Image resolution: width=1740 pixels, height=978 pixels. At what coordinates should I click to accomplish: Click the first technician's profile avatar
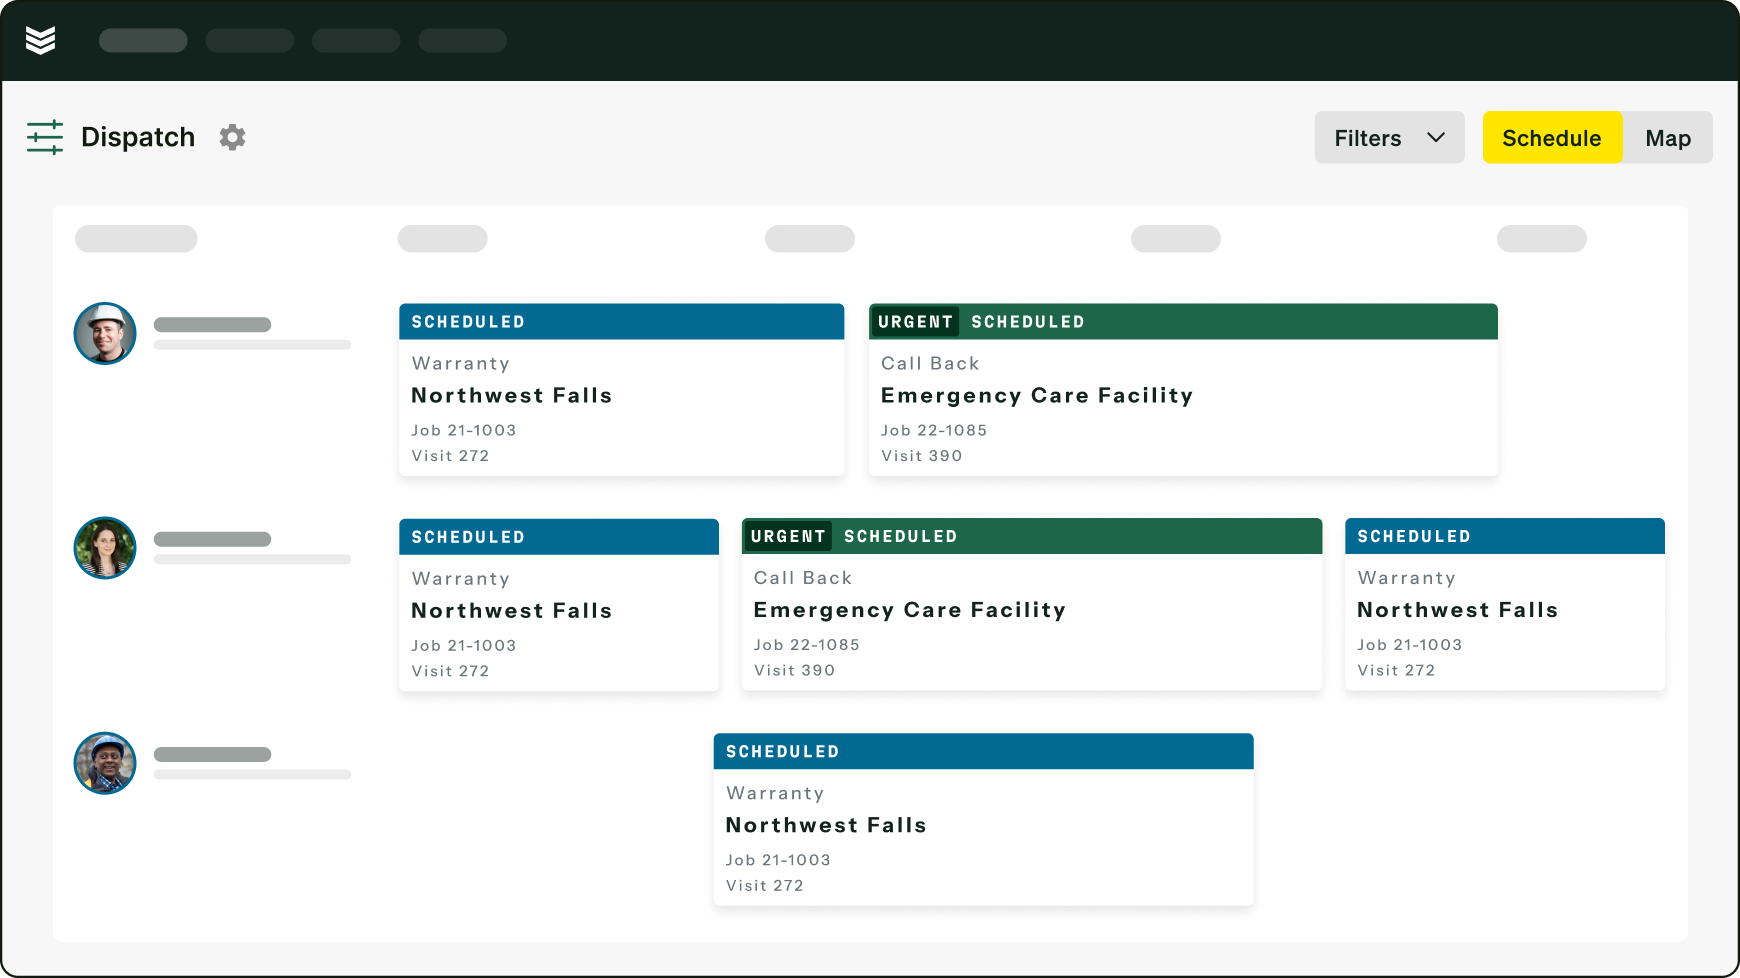coord(104,333)
